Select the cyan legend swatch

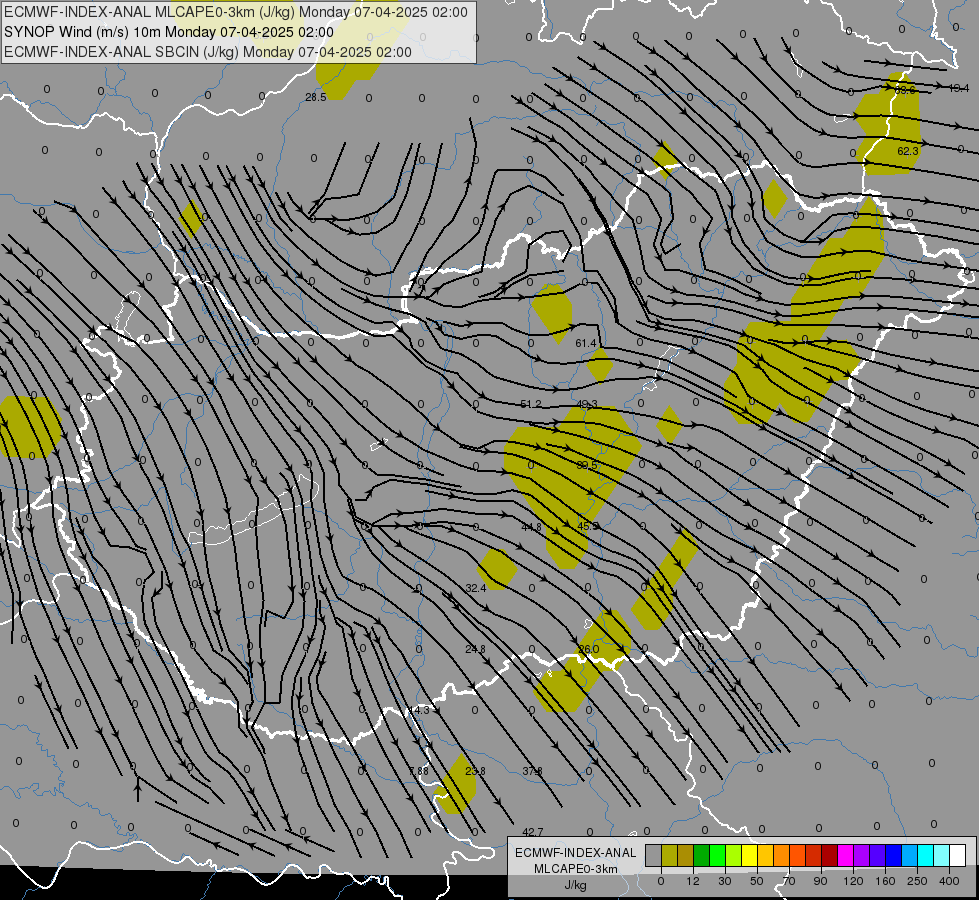pos(927,855)
